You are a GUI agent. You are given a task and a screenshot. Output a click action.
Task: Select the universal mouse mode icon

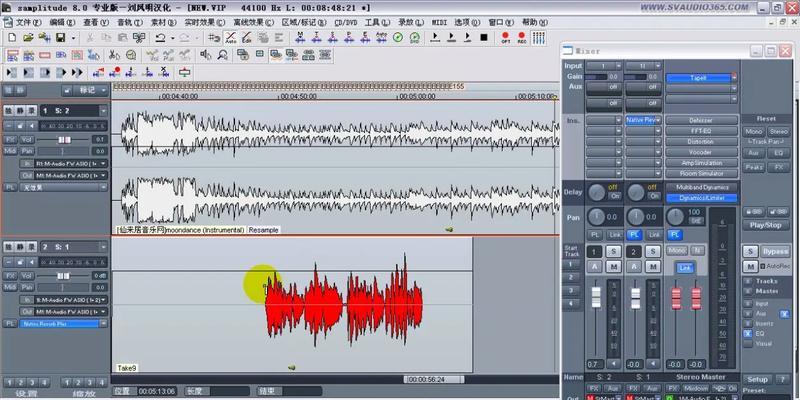(12, 55)
